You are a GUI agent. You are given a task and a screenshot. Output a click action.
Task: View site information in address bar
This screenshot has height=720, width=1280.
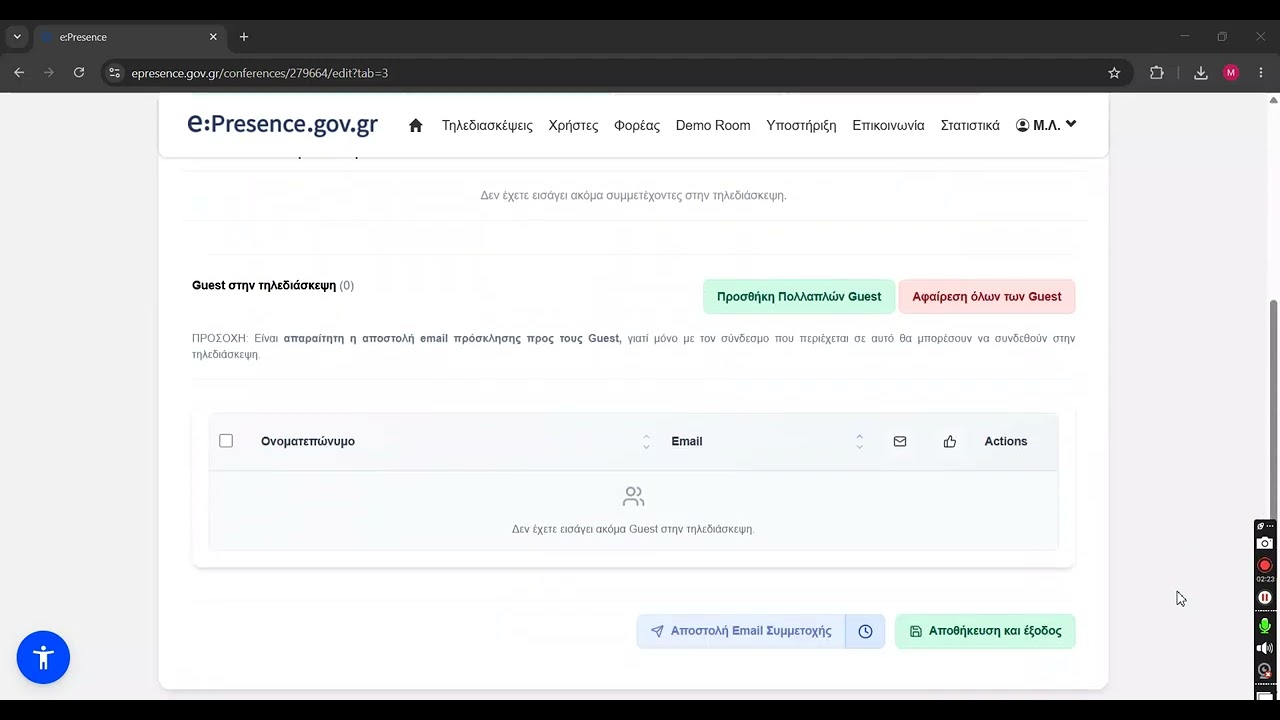pyautogui.click(x=114, y=73)
